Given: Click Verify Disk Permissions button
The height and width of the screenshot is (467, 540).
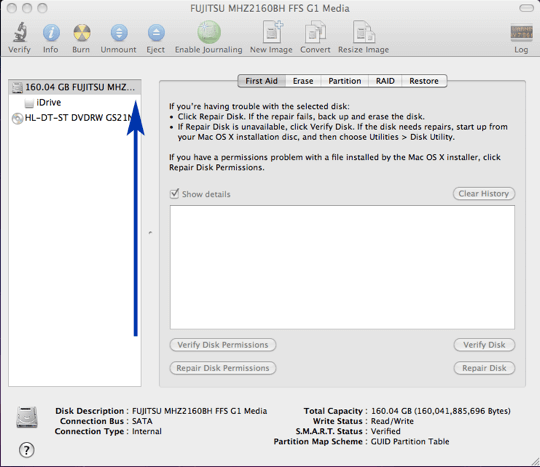Looking at the screenshot, I should [223, 345].
